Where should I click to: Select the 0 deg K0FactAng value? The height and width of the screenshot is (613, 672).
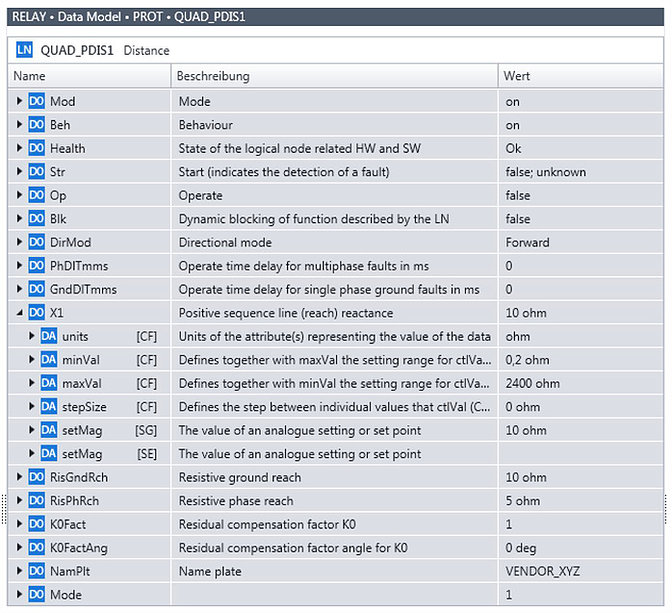point(521,548)
